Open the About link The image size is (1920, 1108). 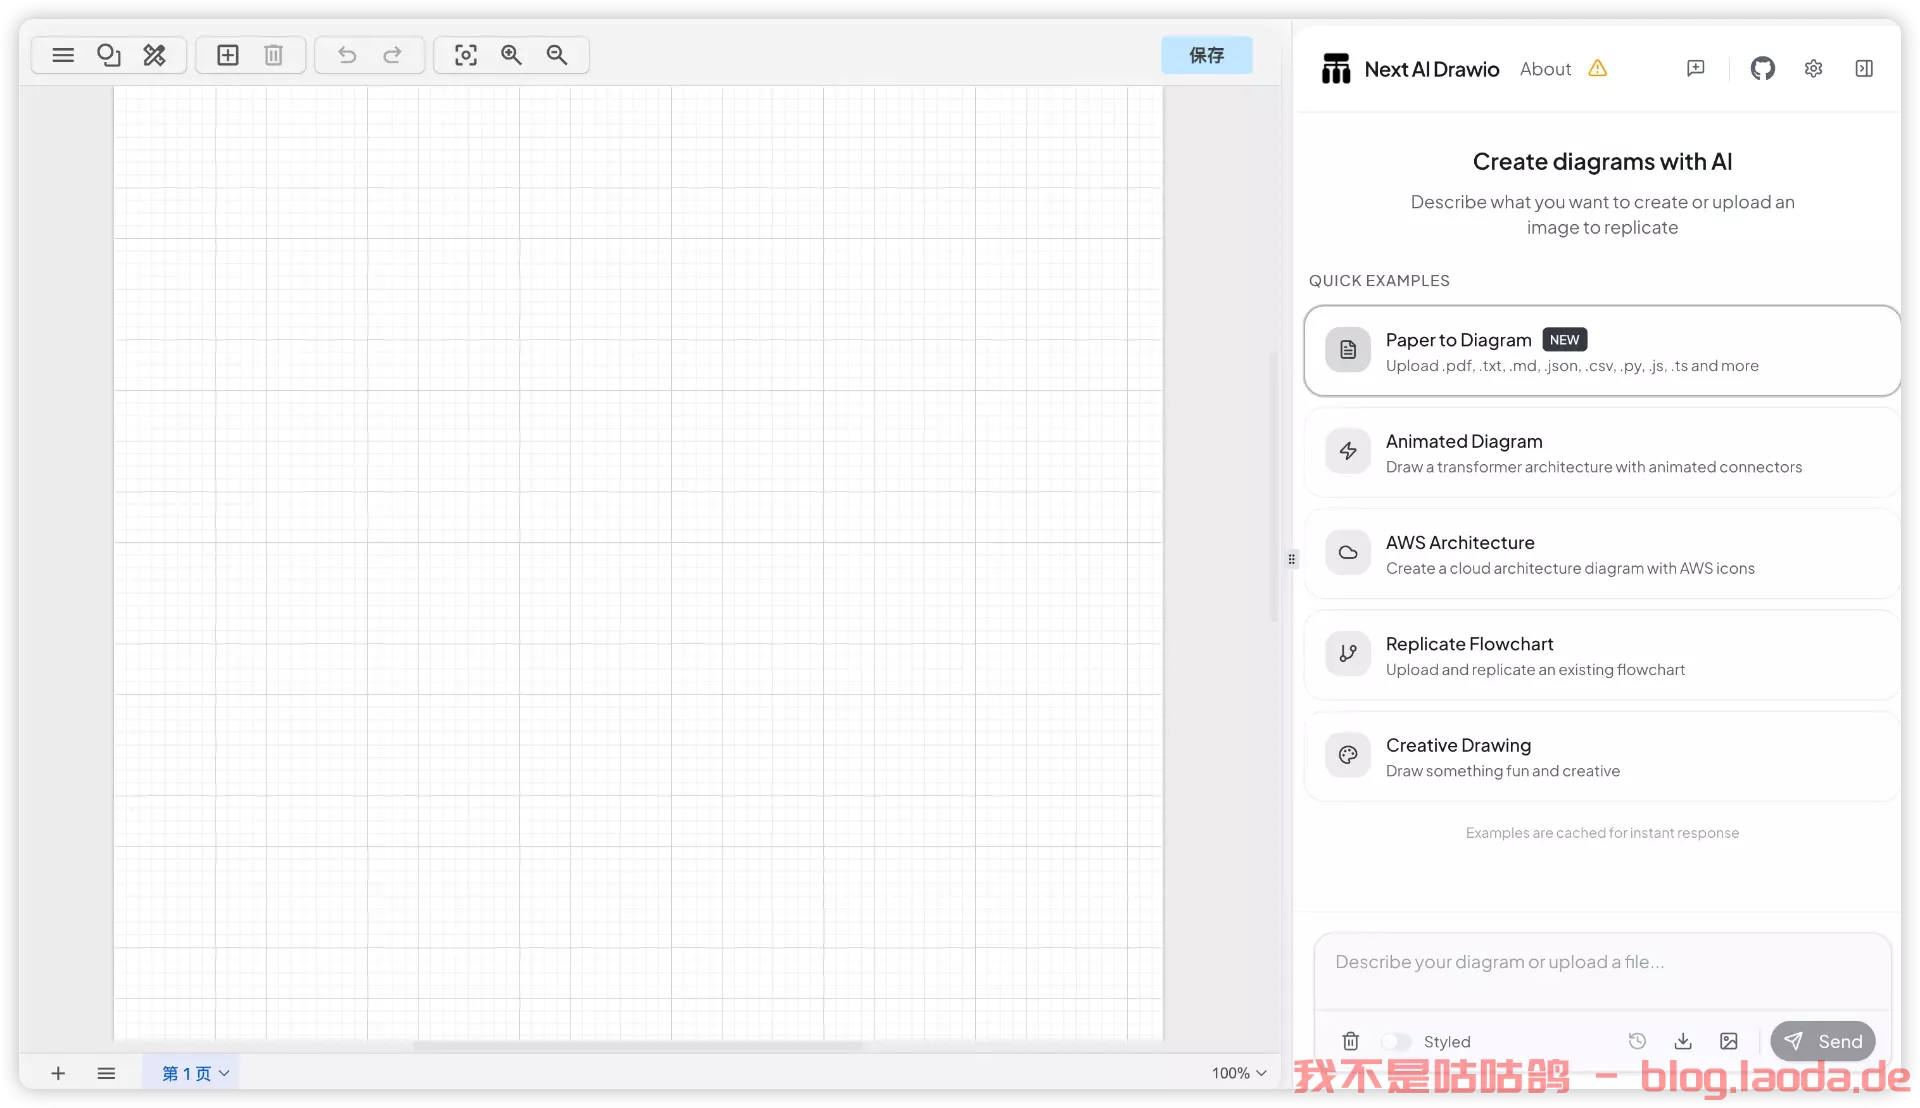coord(1545,69)
